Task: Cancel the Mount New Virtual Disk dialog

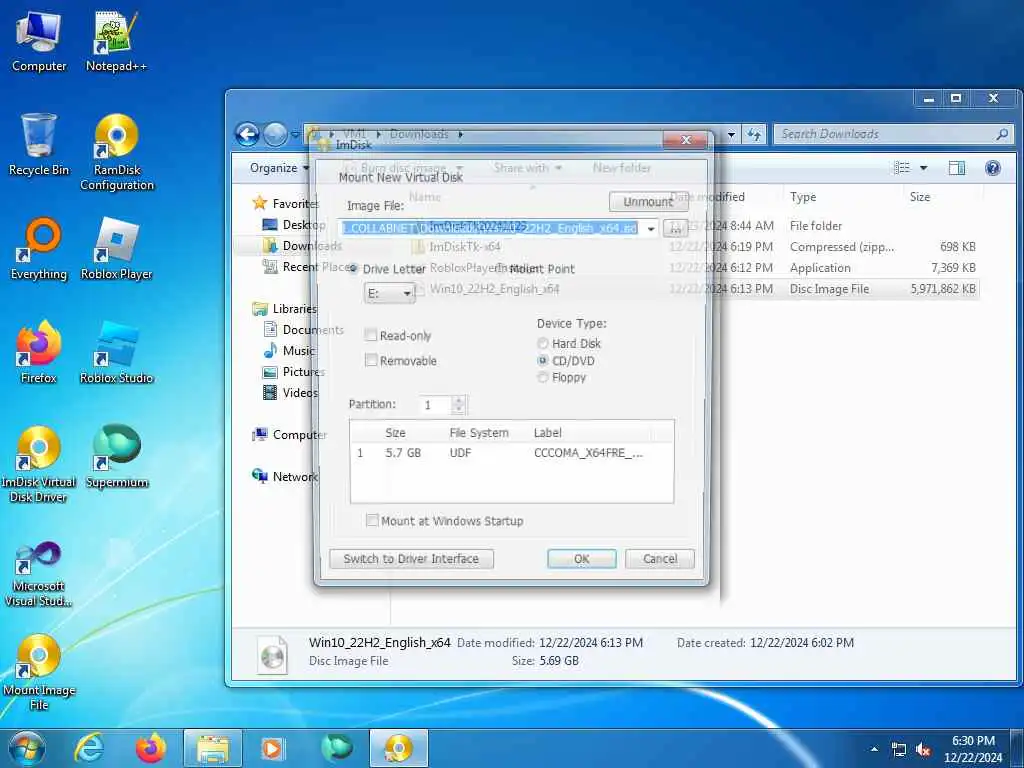Action: click(x=660, y=559)
